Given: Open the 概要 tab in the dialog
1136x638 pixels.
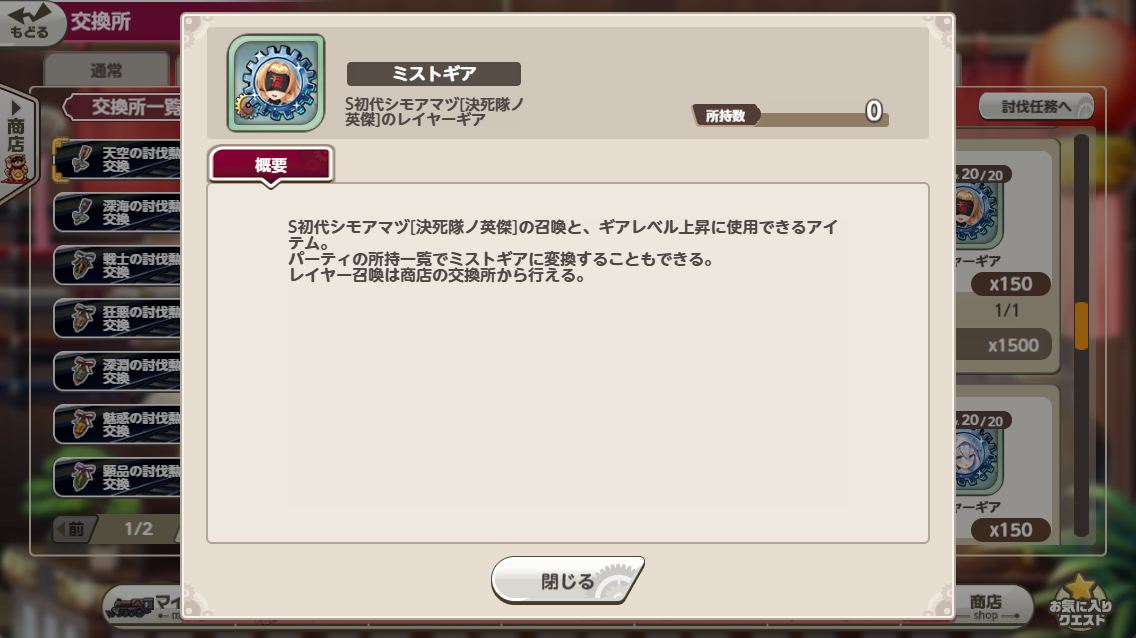Looking at the screenshot, I should pyautogui.click(x=271, y=164).
